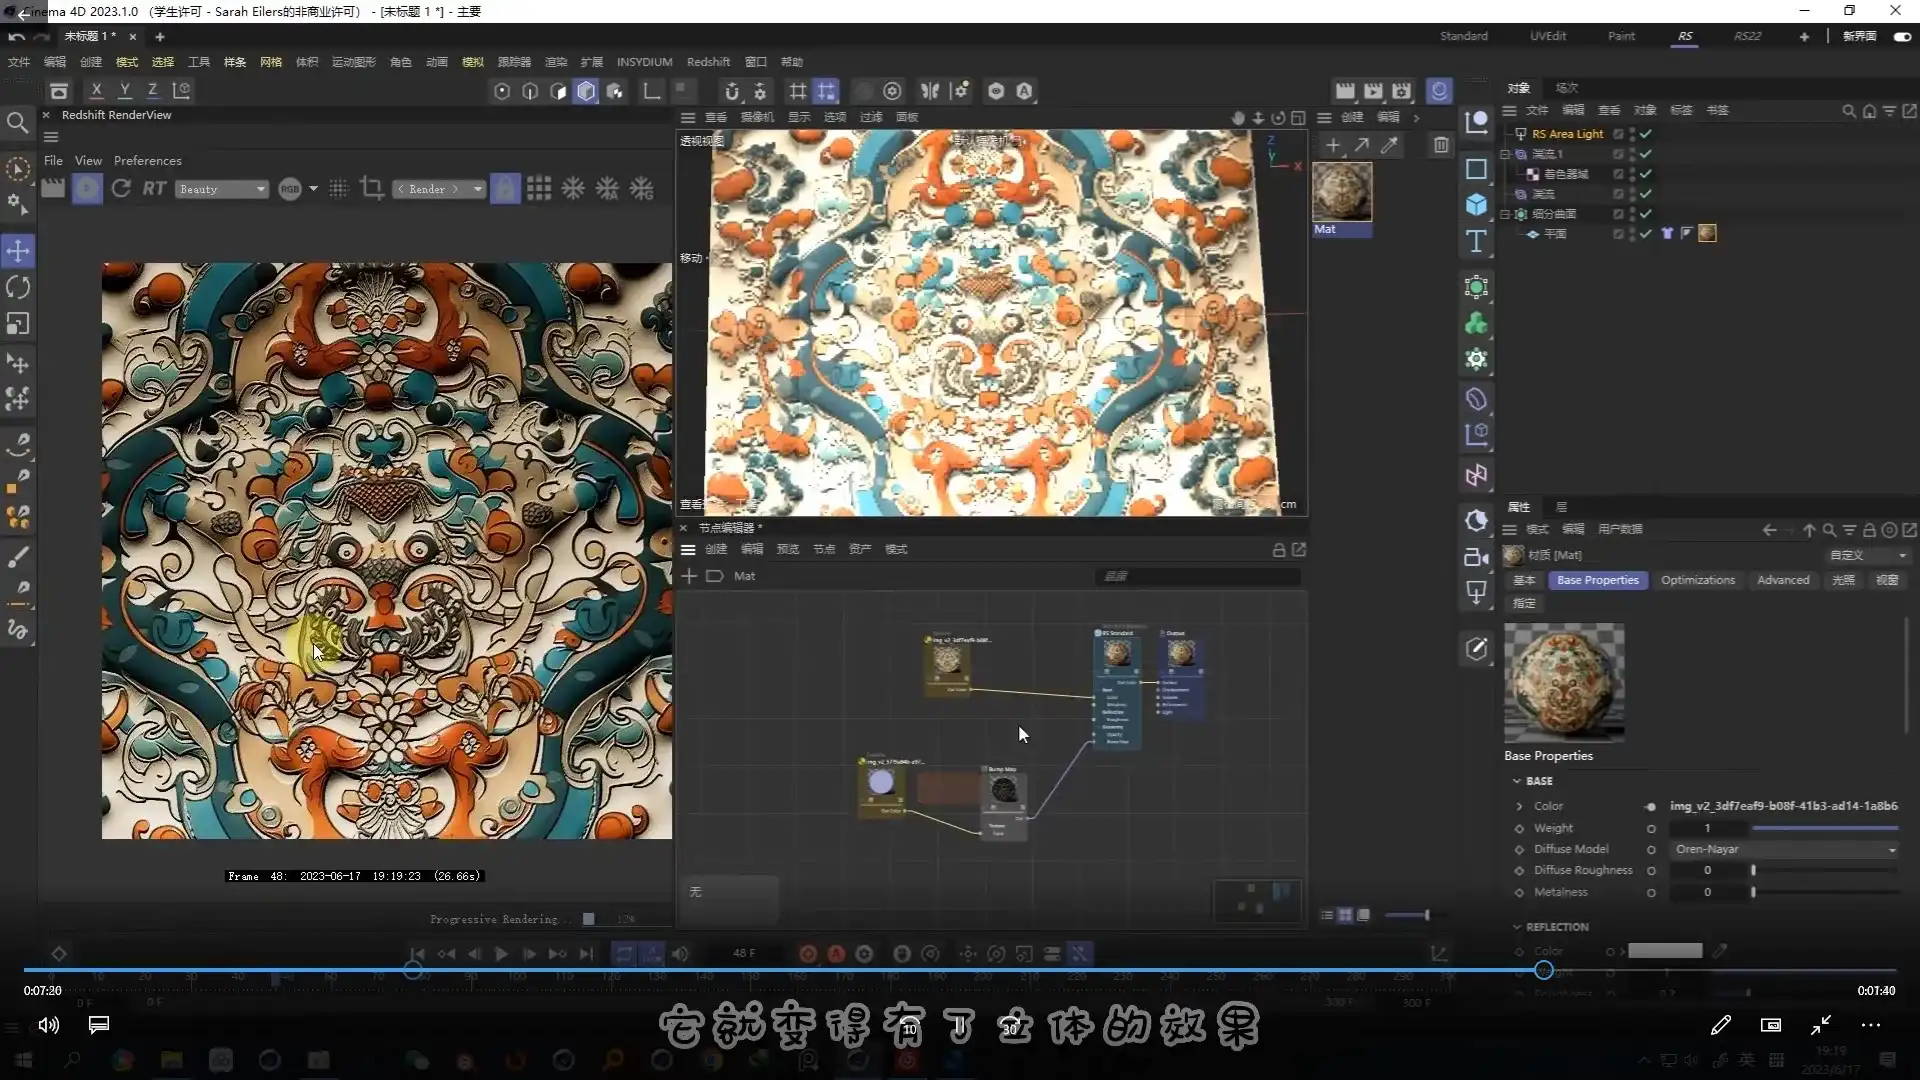Select the Mat material thumbnail
1920x1080 pixels.
pyautogui.click(x=1341, y=192)
